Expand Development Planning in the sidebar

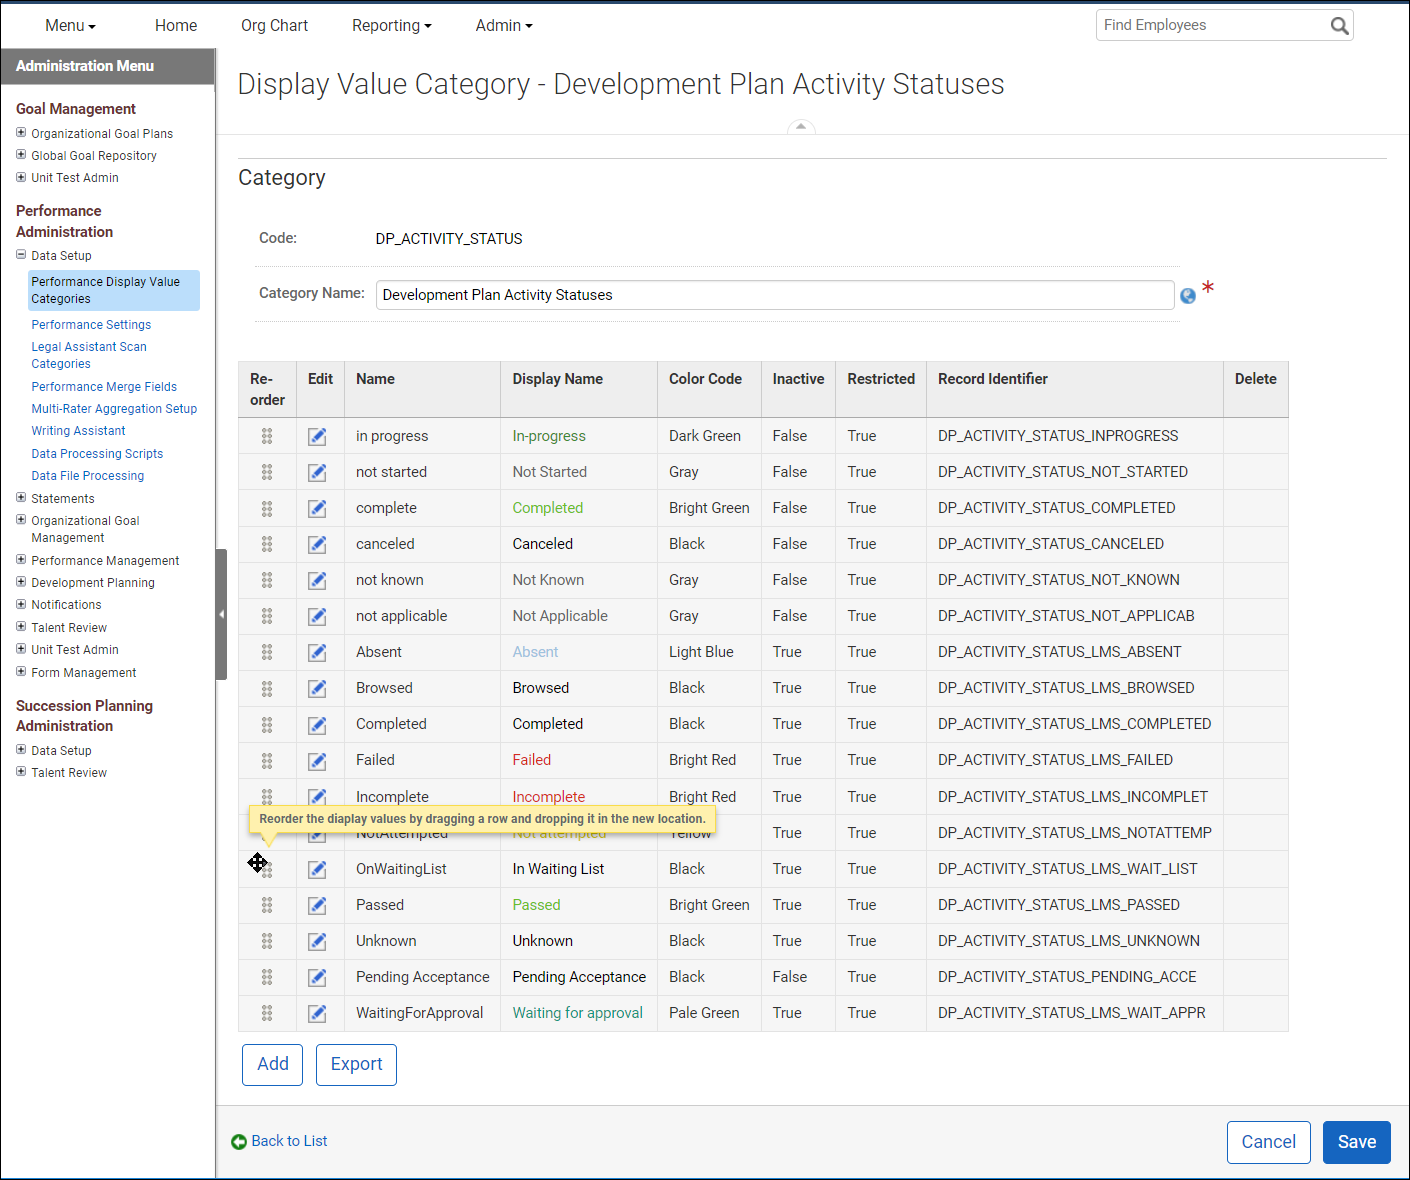click(21, 582)
